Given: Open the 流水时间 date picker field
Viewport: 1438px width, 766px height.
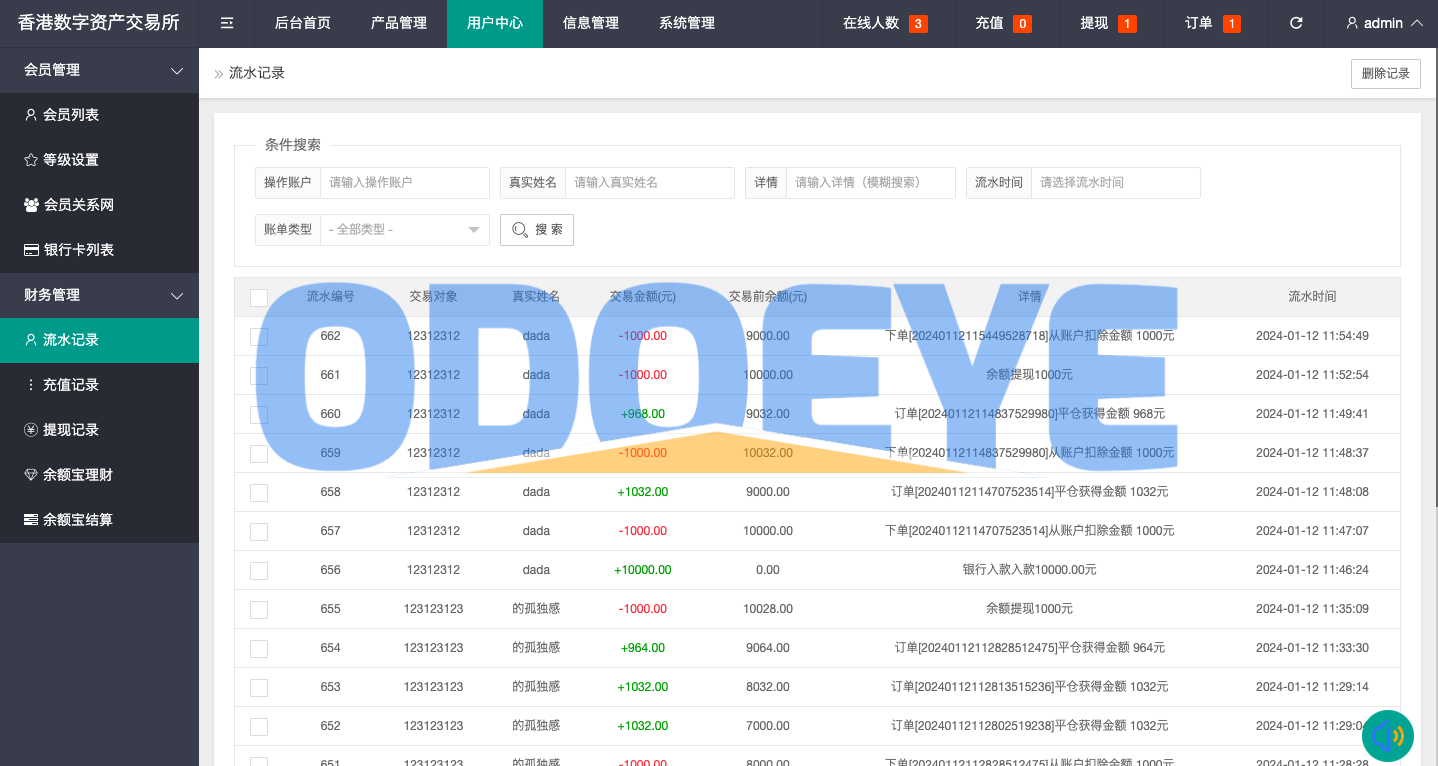Looking at the screenshot, I should pyautogui.click(x=1116, y=183).
